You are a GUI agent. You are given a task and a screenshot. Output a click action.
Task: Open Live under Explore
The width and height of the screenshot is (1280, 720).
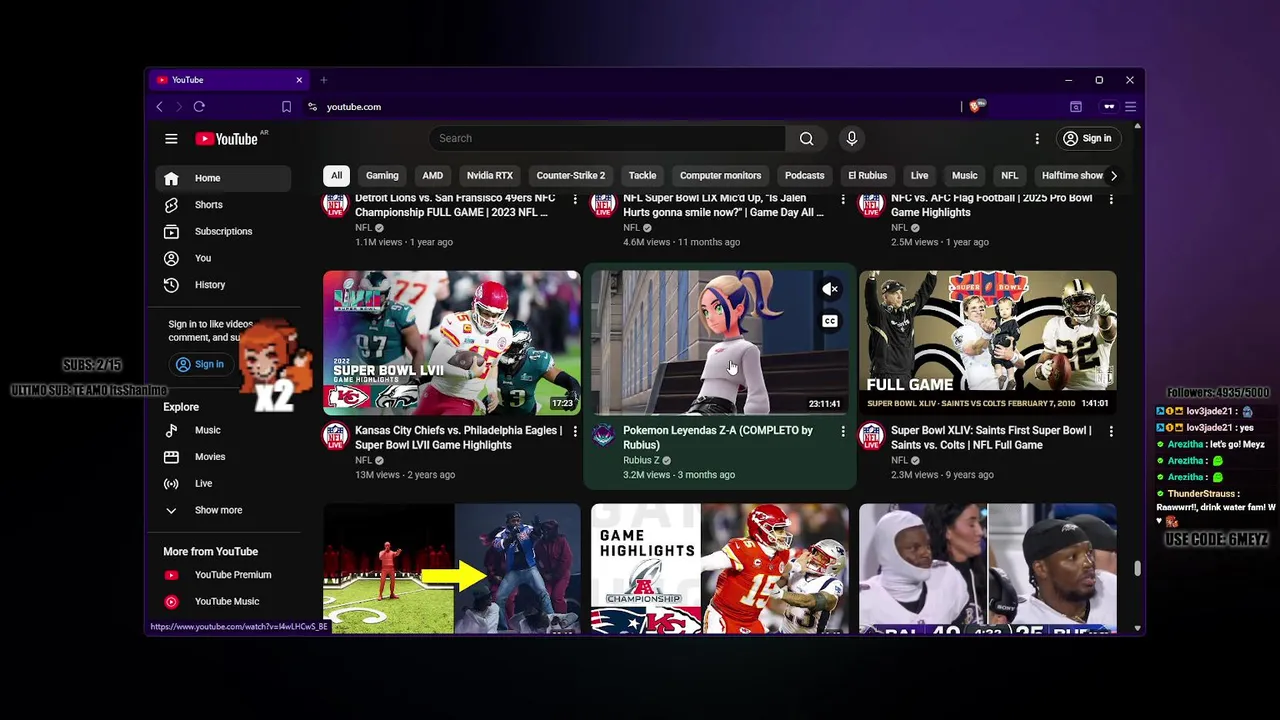pos(223,484)
